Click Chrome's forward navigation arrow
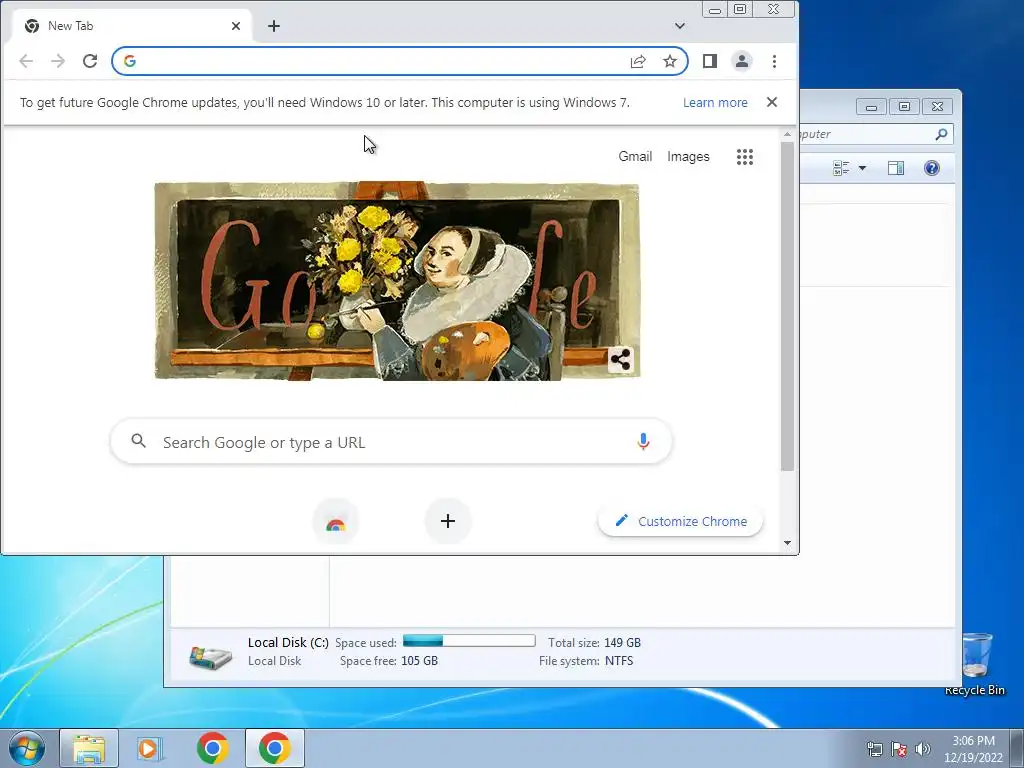Viewport: 1024px width, 768px height. [58, 61]
